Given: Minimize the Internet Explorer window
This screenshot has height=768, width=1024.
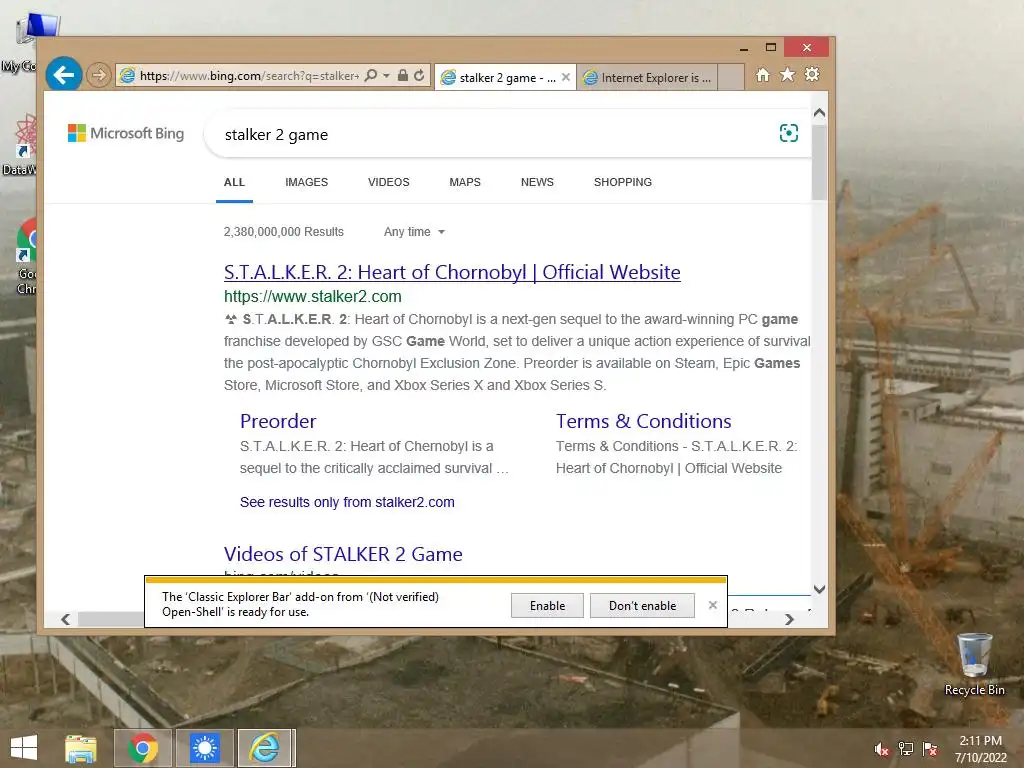Looking at the screenshot, I should coord(743,48).
